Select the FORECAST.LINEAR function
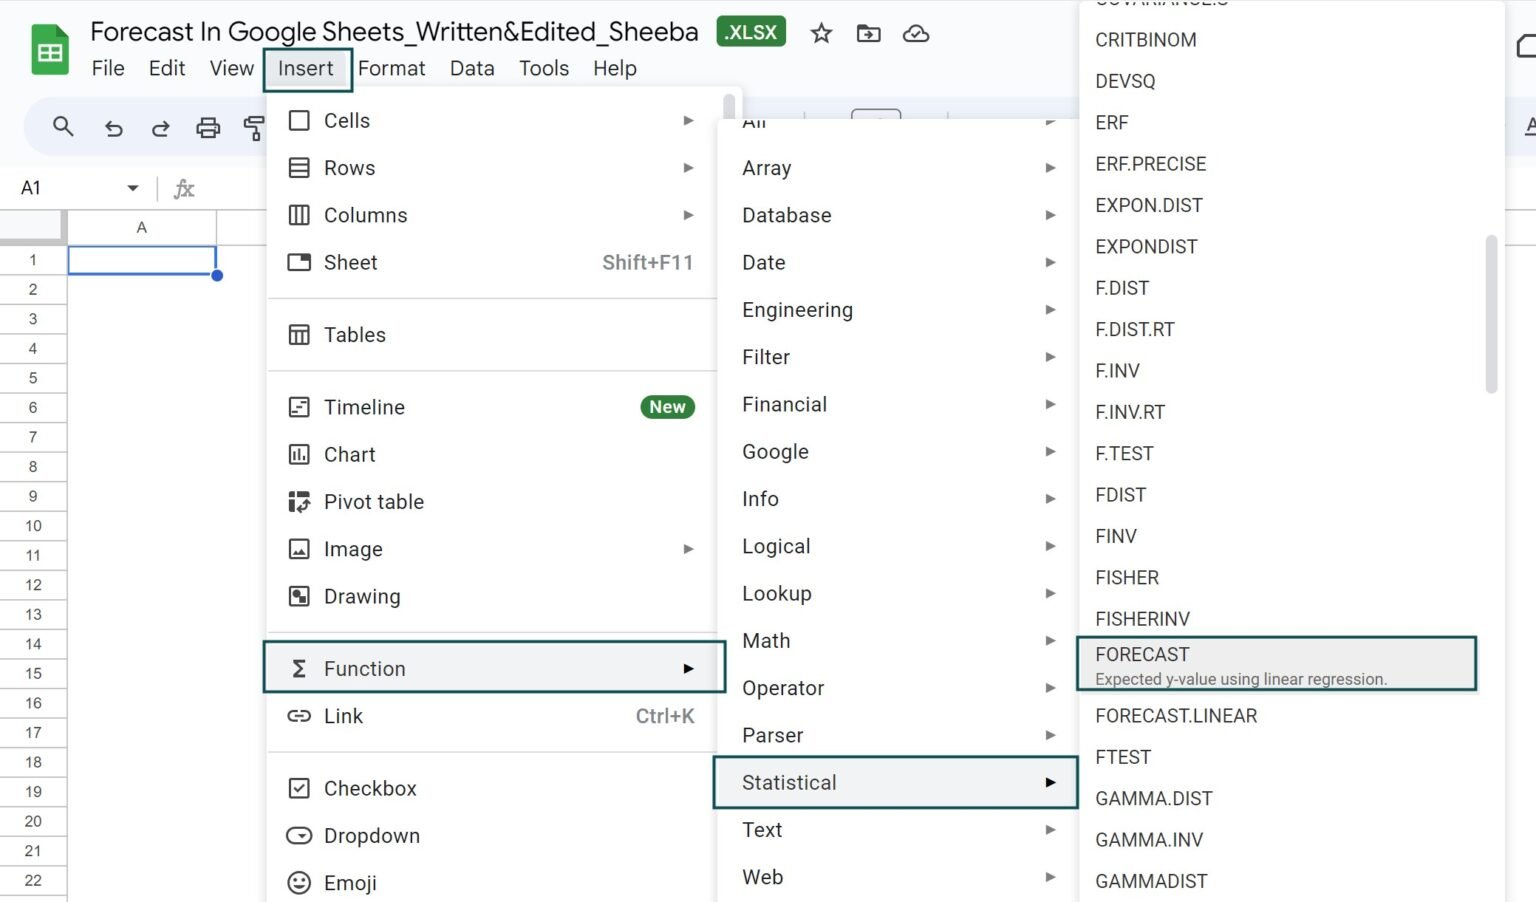The image size is (1536, 902). [1175, 715]
